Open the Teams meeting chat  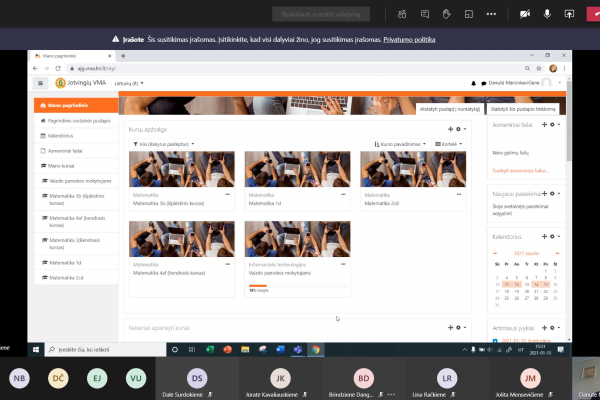[425, 15]
